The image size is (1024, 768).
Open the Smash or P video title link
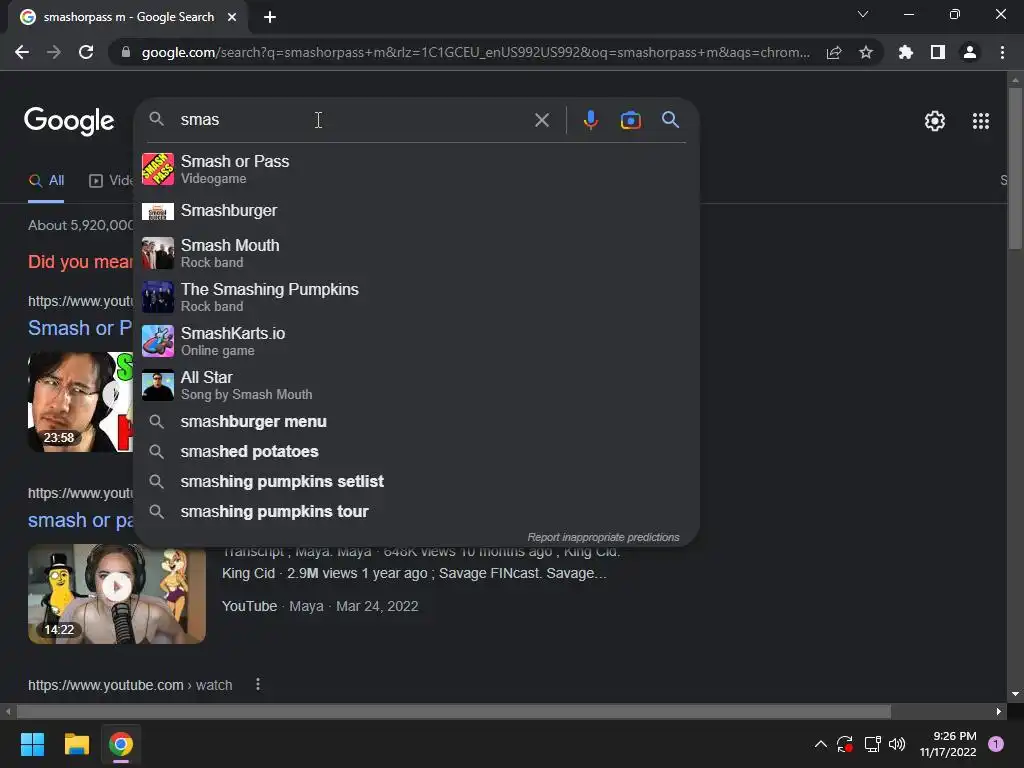tap(80, 328)
